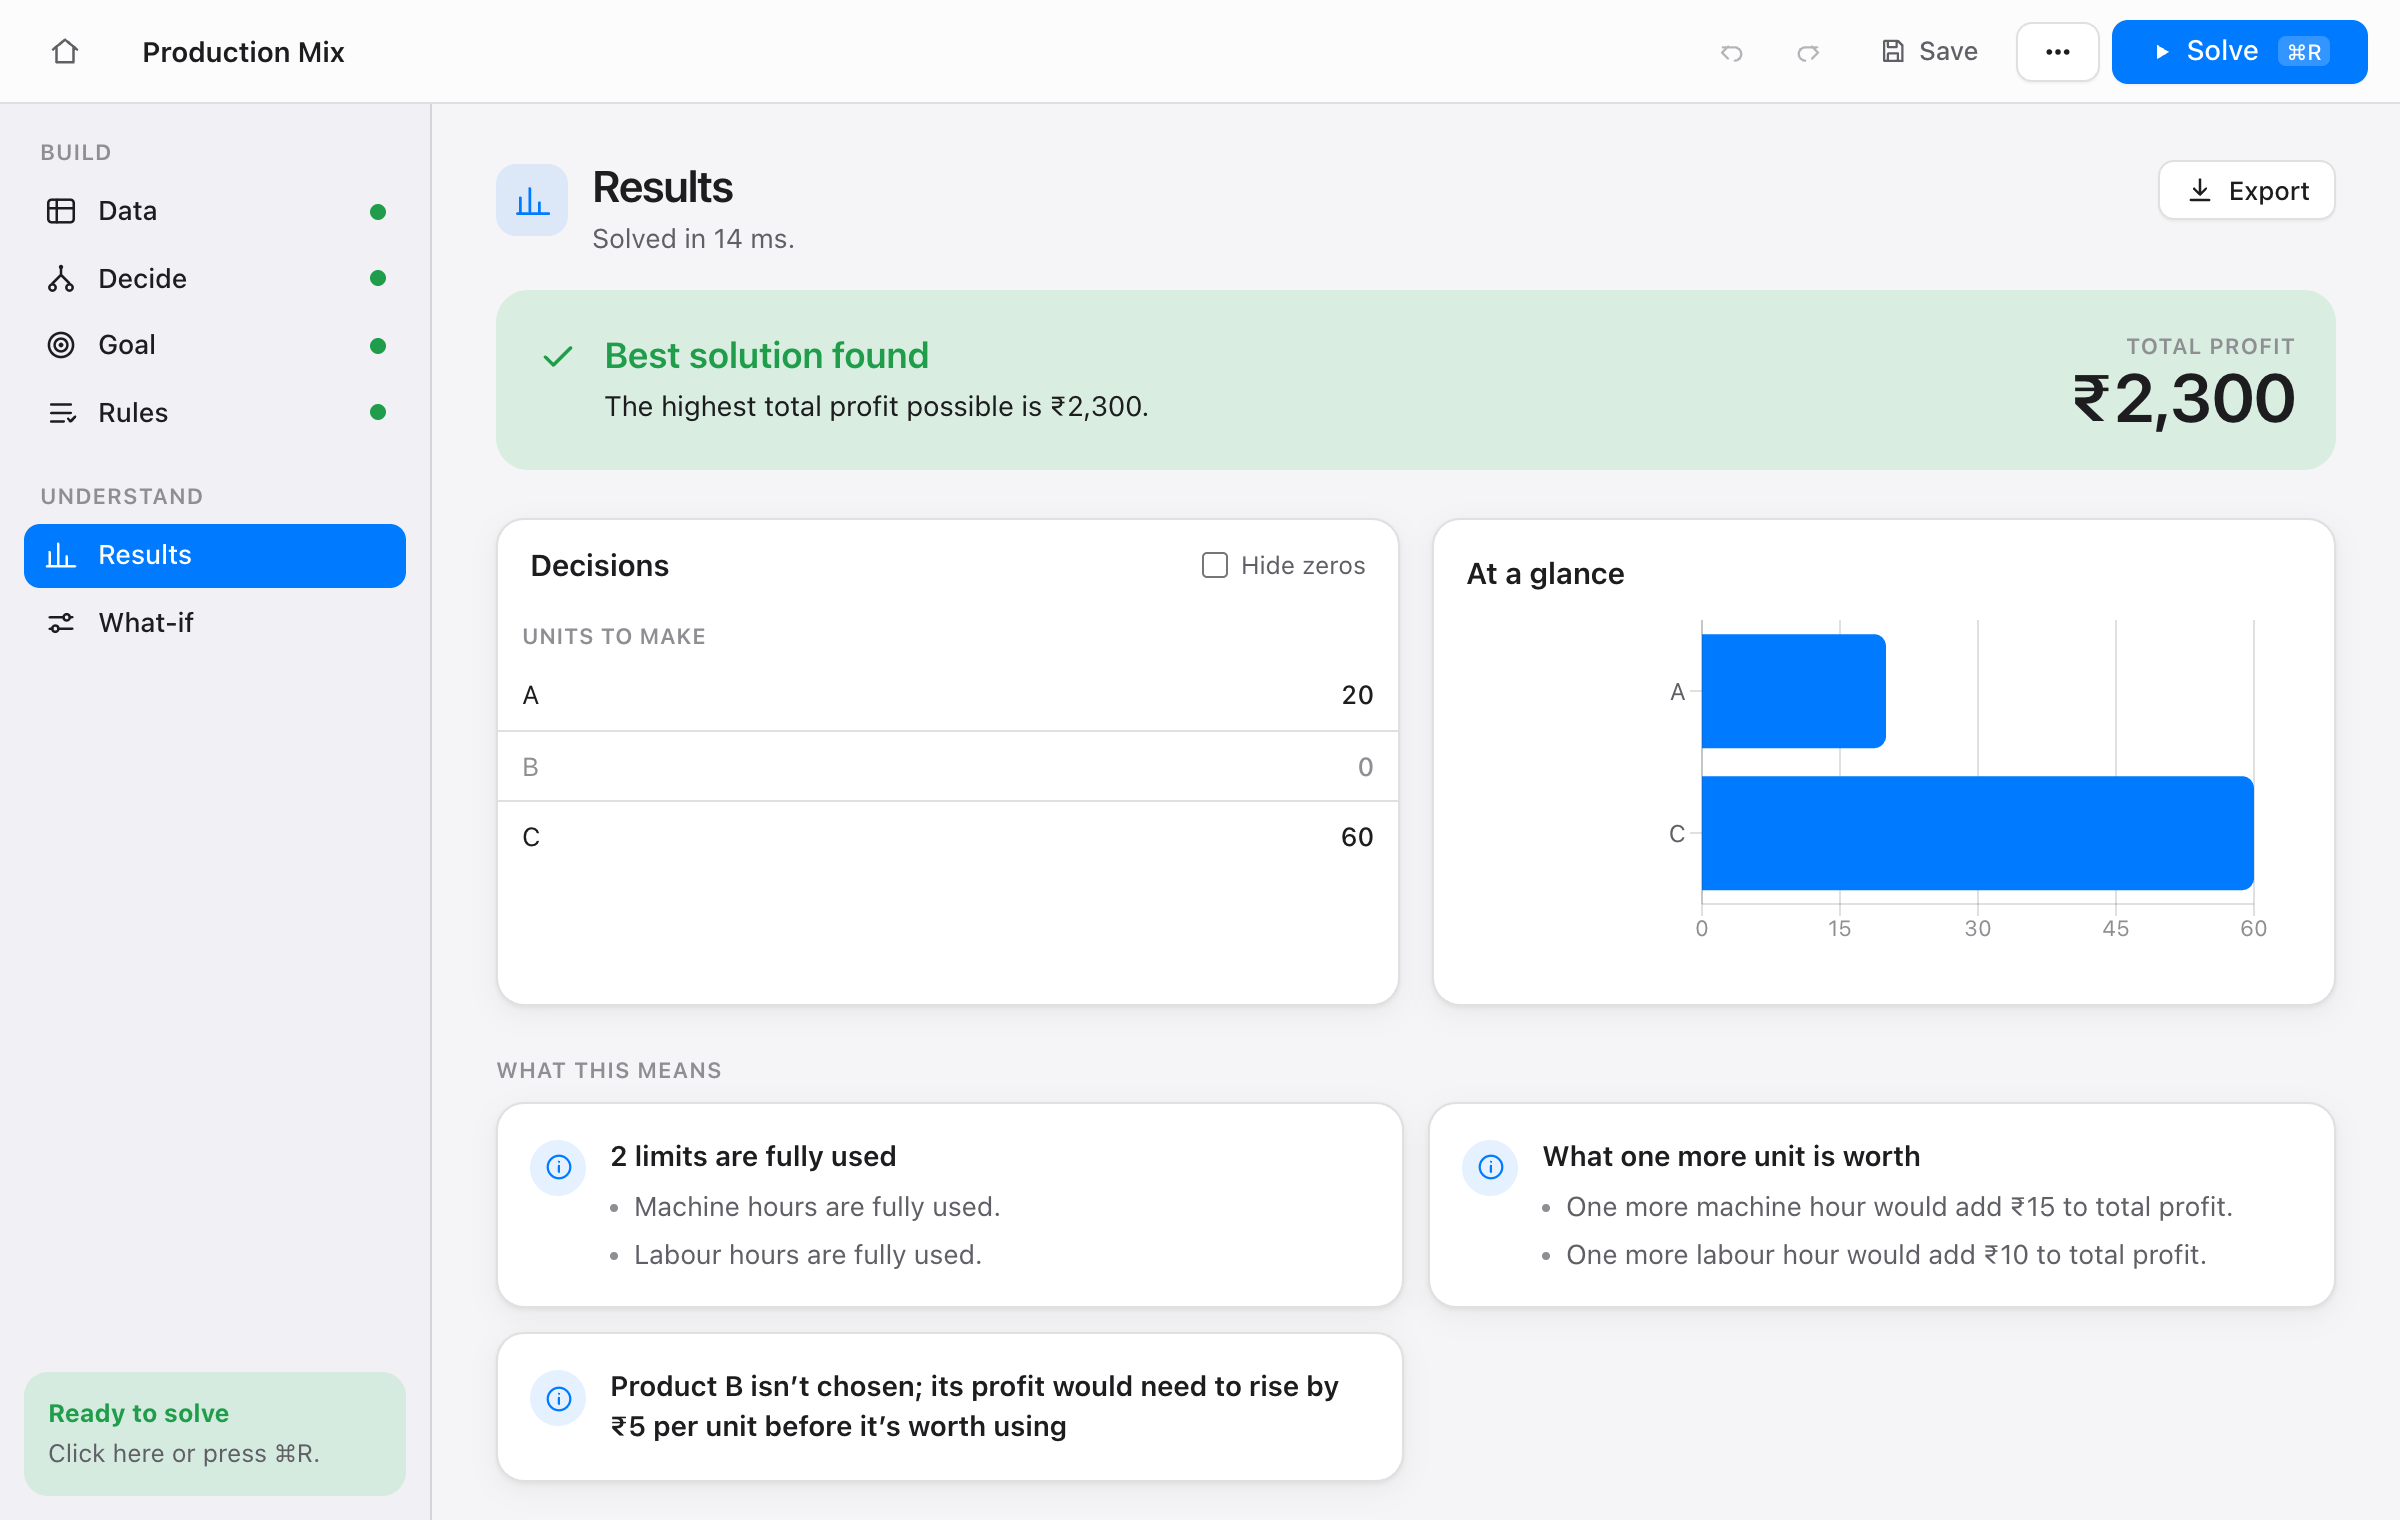Click the ₹2,300 total profit figure
Screen dimensions: 2400x1520
click(x=2184, y=399)
